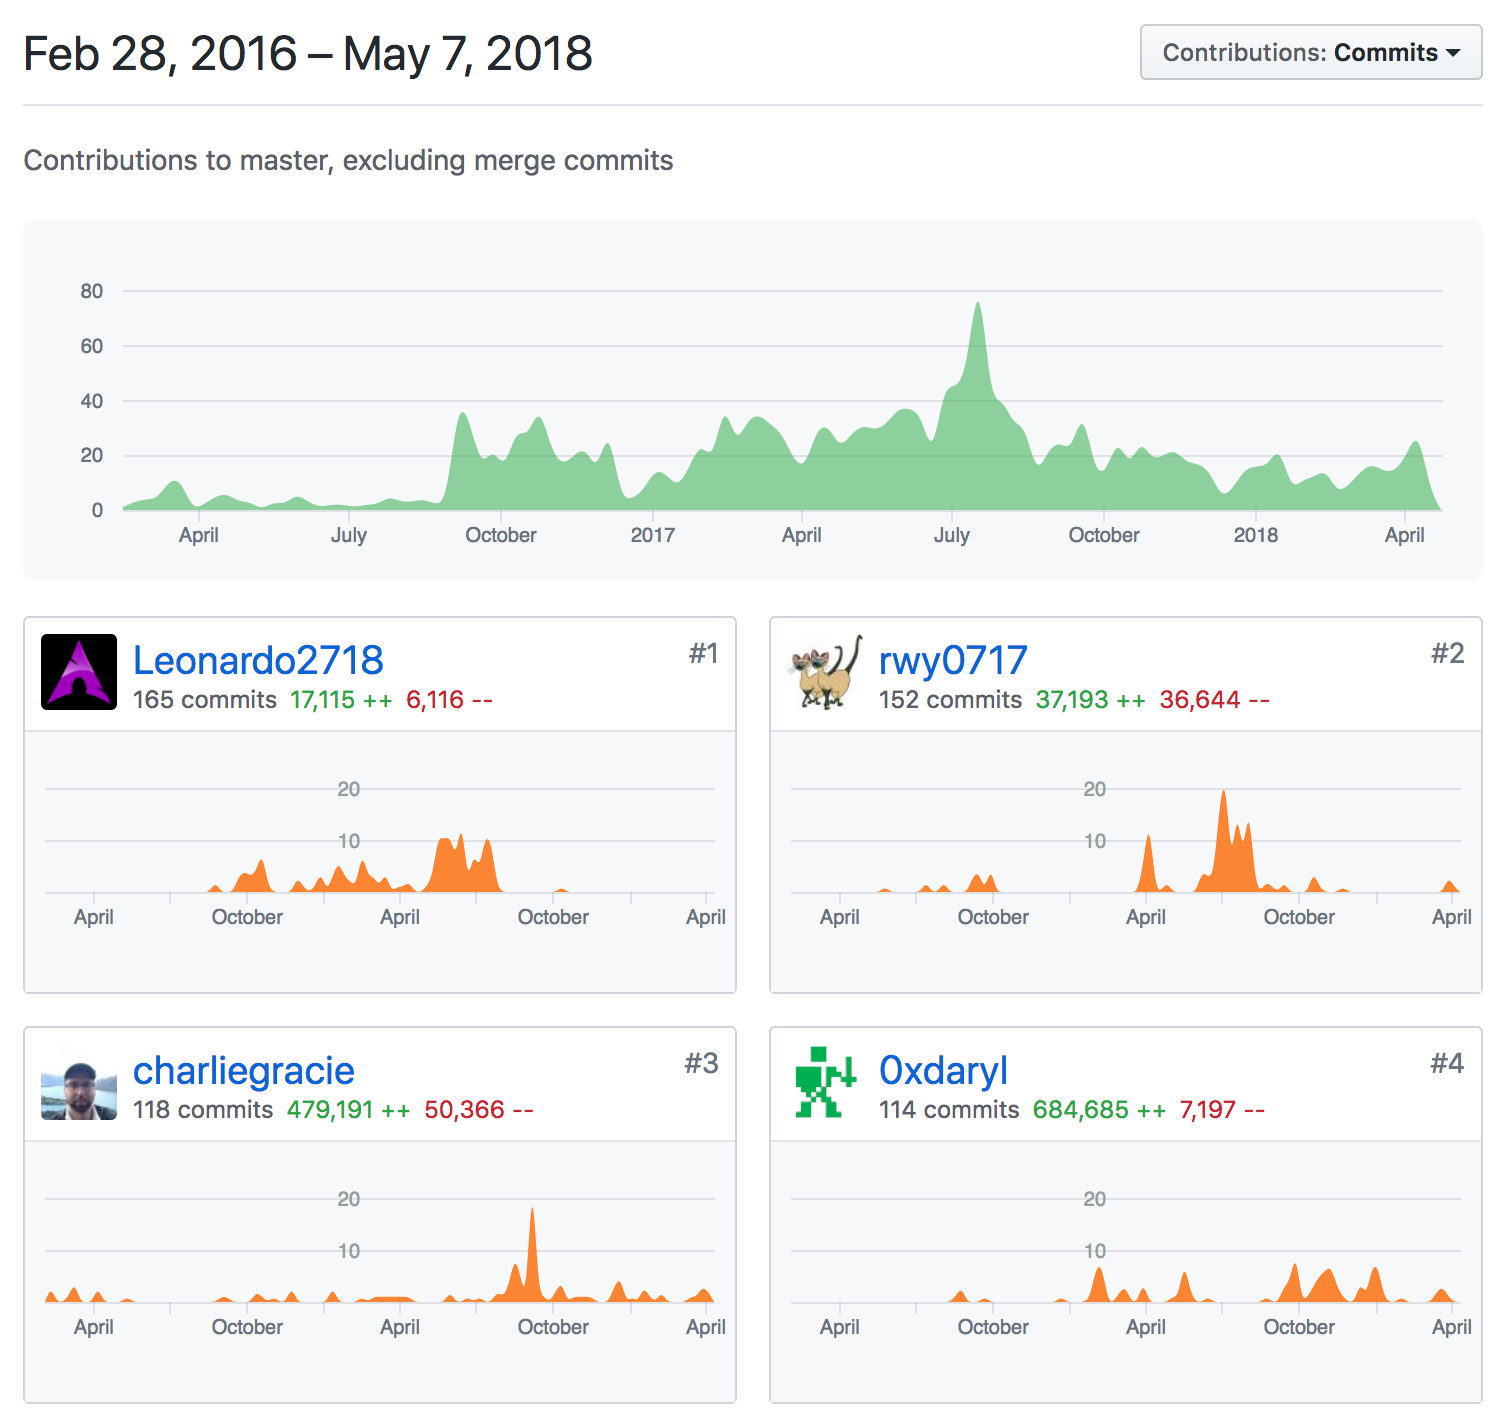Click the 2018 label on main graph axis
Viewport: 1494px width, 1424px height.
[1255, 535]
